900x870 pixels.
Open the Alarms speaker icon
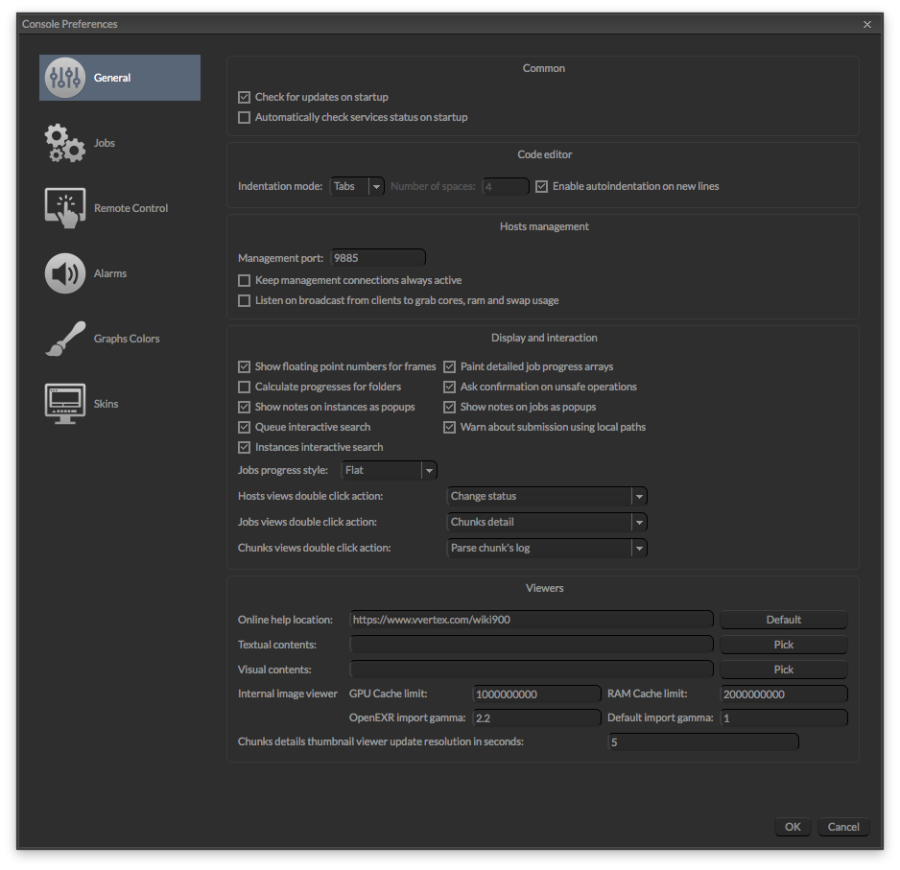pyautogui.click(x=64, y=272)
